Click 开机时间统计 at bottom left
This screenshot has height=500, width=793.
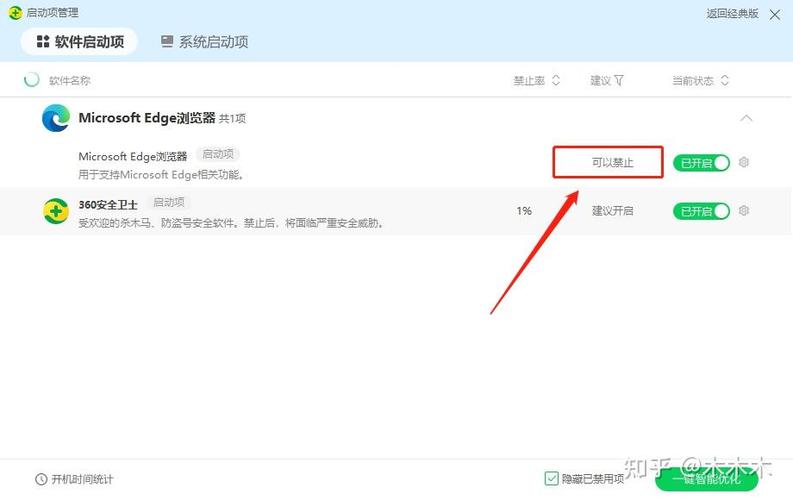point(74,479)
